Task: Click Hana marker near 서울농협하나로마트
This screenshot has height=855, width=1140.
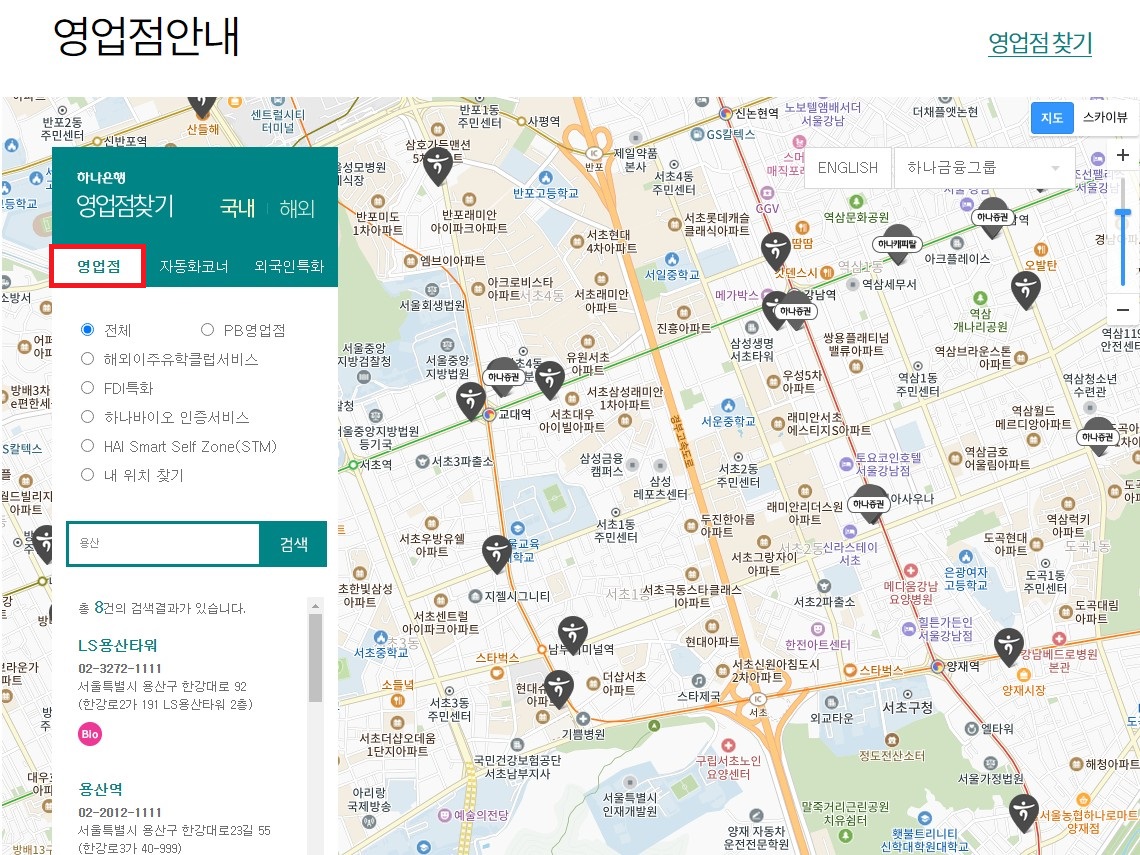Action: (x=1024, y=813)
